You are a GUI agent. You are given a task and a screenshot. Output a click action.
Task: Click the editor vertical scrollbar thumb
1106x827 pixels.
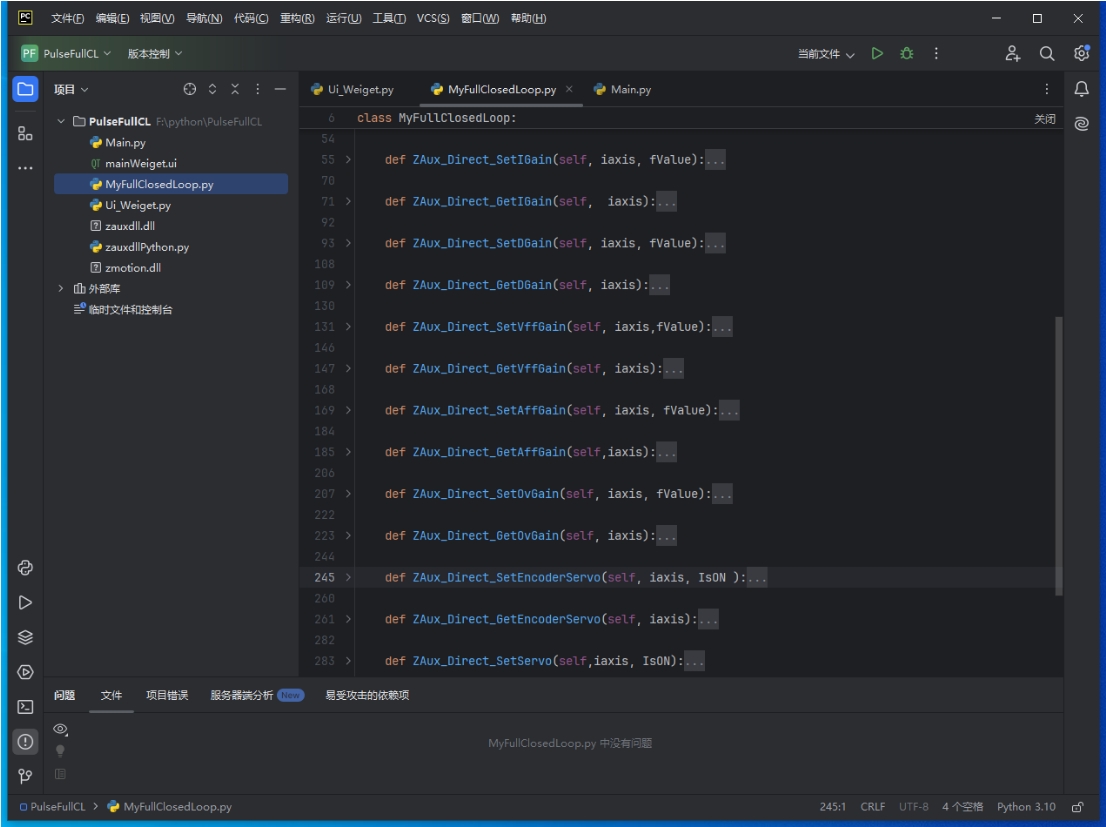click(1059, 457)
